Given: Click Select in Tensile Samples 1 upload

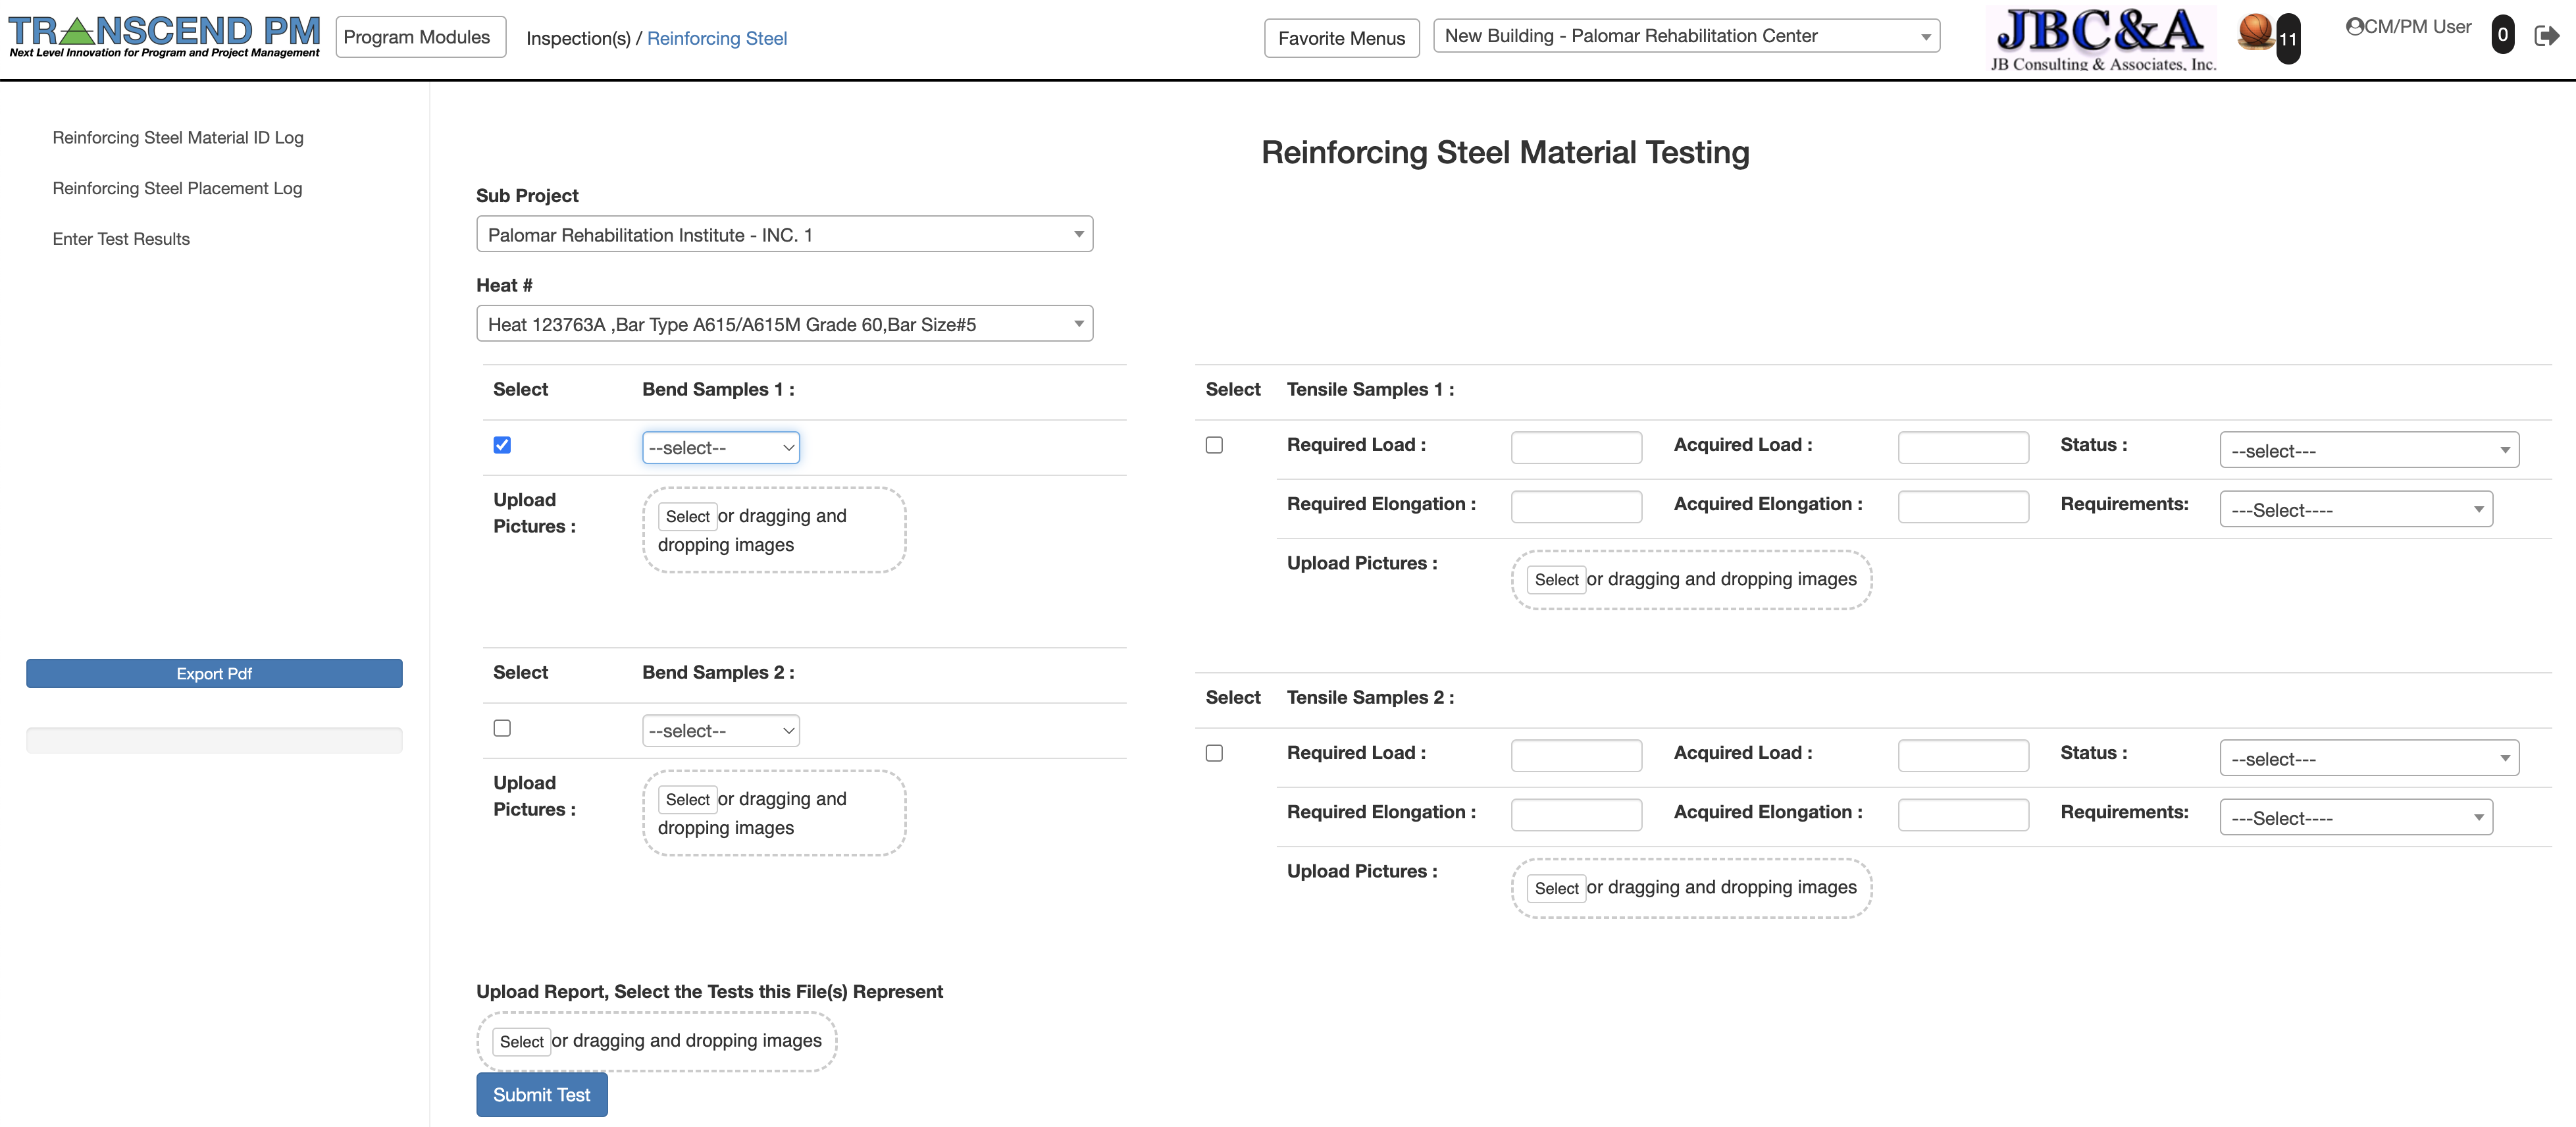Looking at the screenshot, I should point(1556,579).
